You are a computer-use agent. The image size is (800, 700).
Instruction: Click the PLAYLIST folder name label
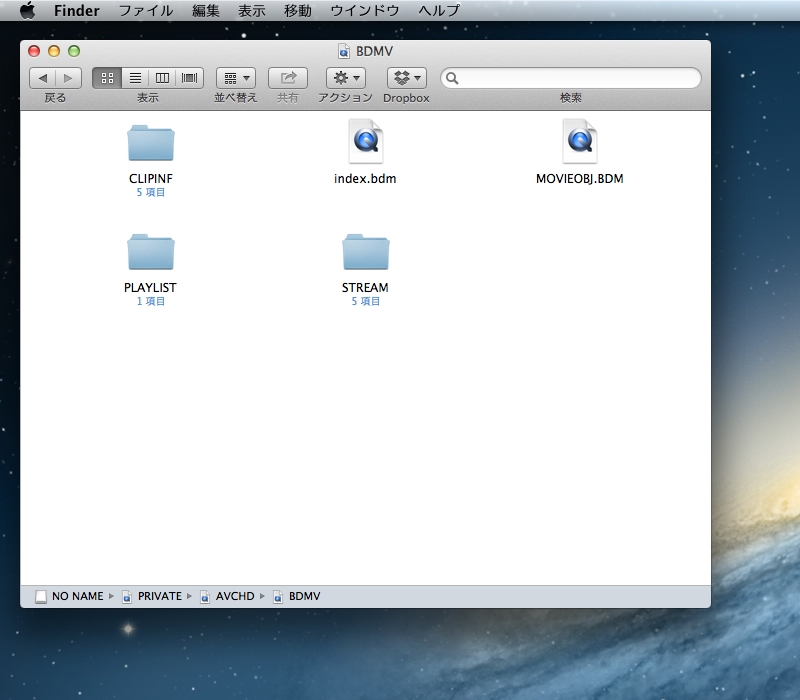pos(150,288)
